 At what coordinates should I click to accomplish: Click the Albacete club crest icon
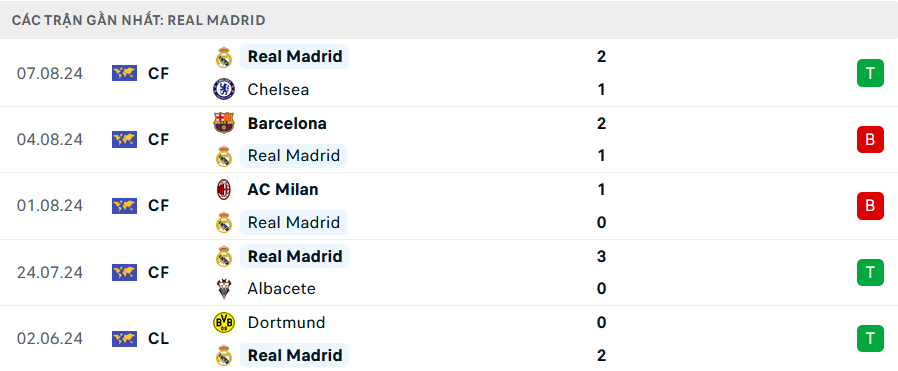224,289
